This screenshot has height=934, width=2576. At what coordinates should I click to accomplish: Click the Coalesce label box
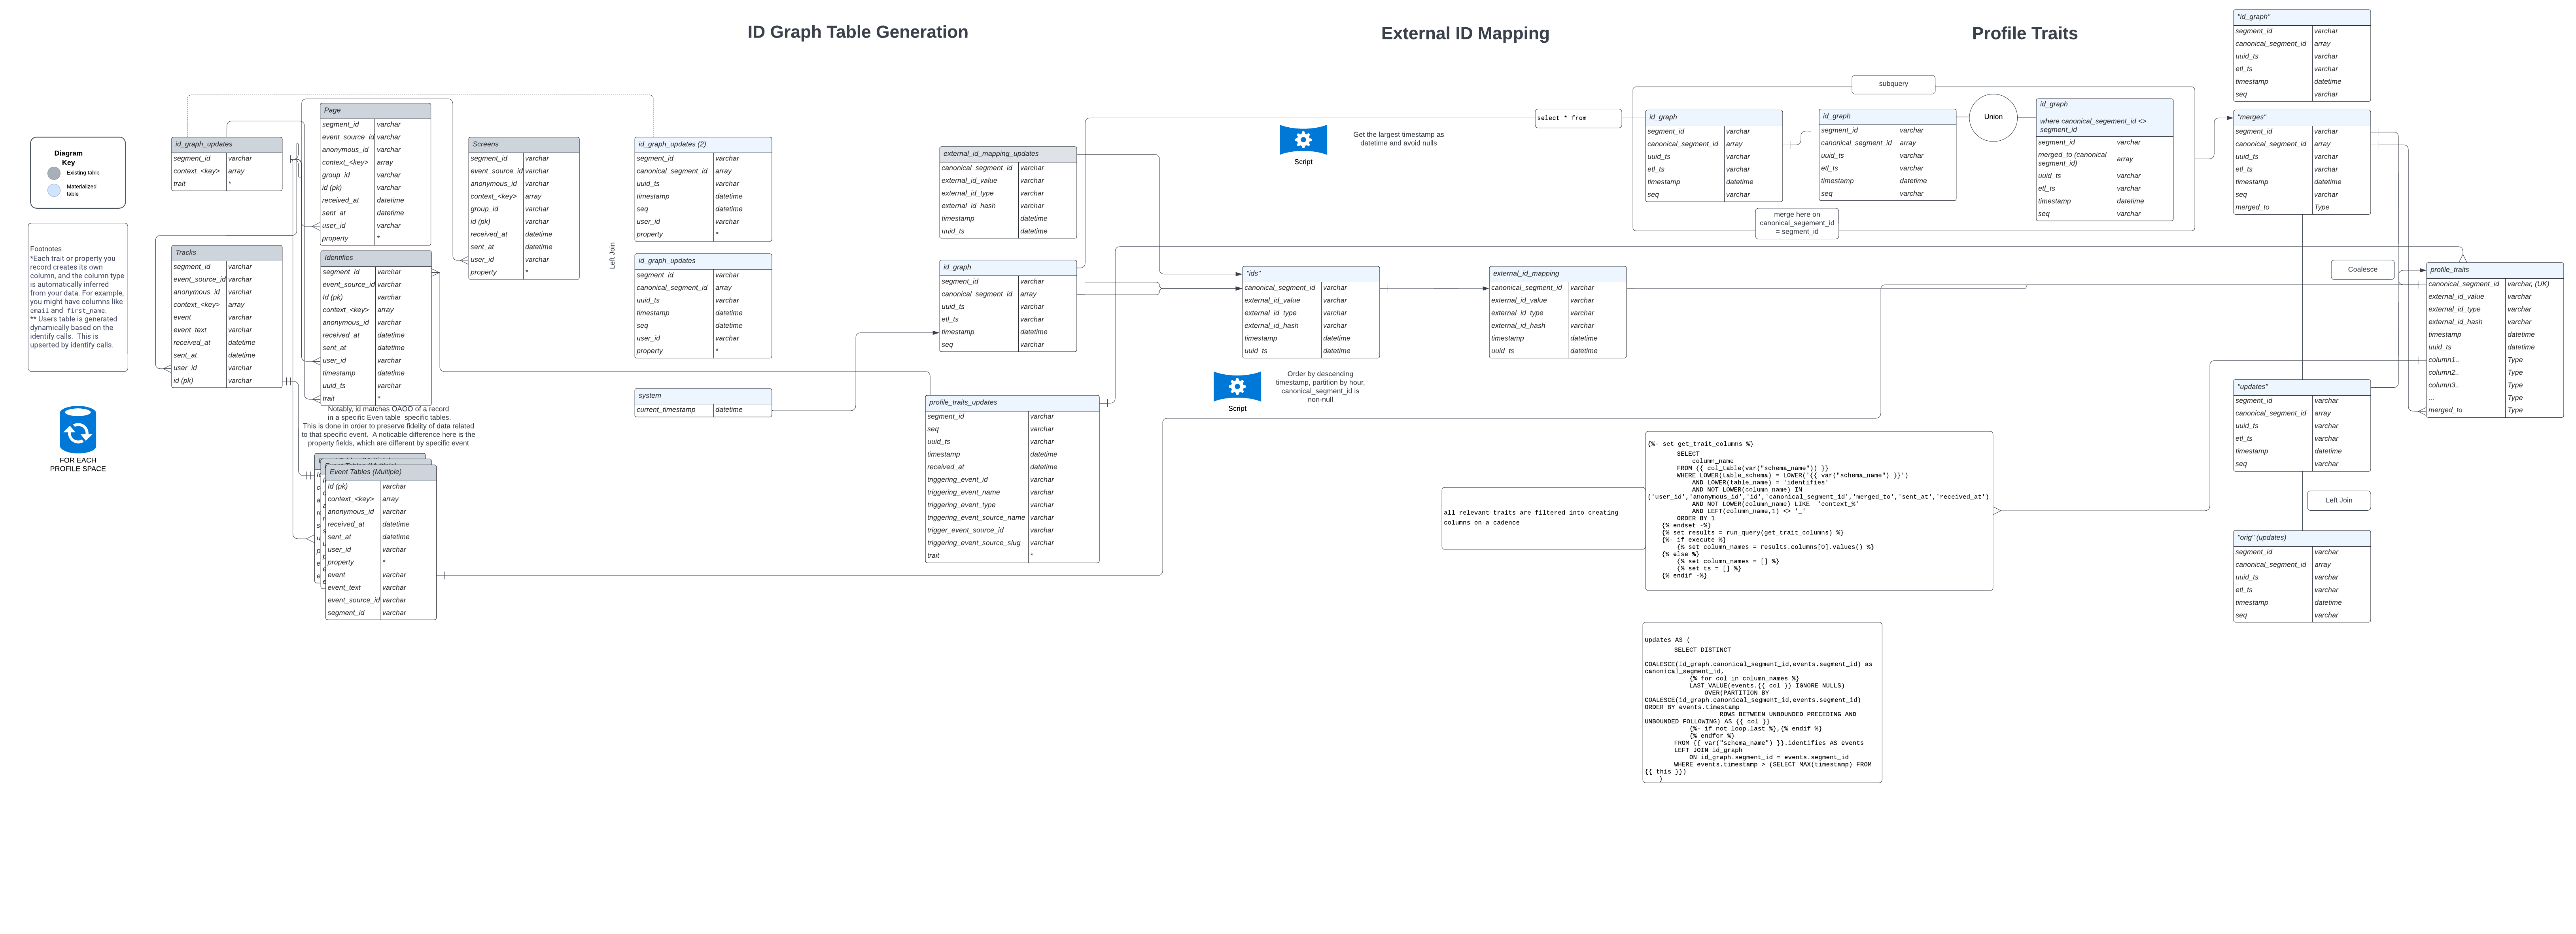click(2362, 269)
